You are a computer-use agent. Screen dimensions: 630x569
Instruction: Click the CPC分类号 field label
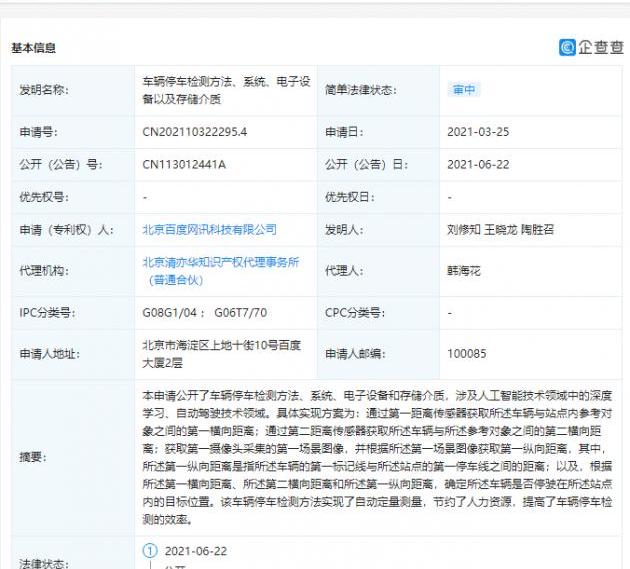(354, 313)
